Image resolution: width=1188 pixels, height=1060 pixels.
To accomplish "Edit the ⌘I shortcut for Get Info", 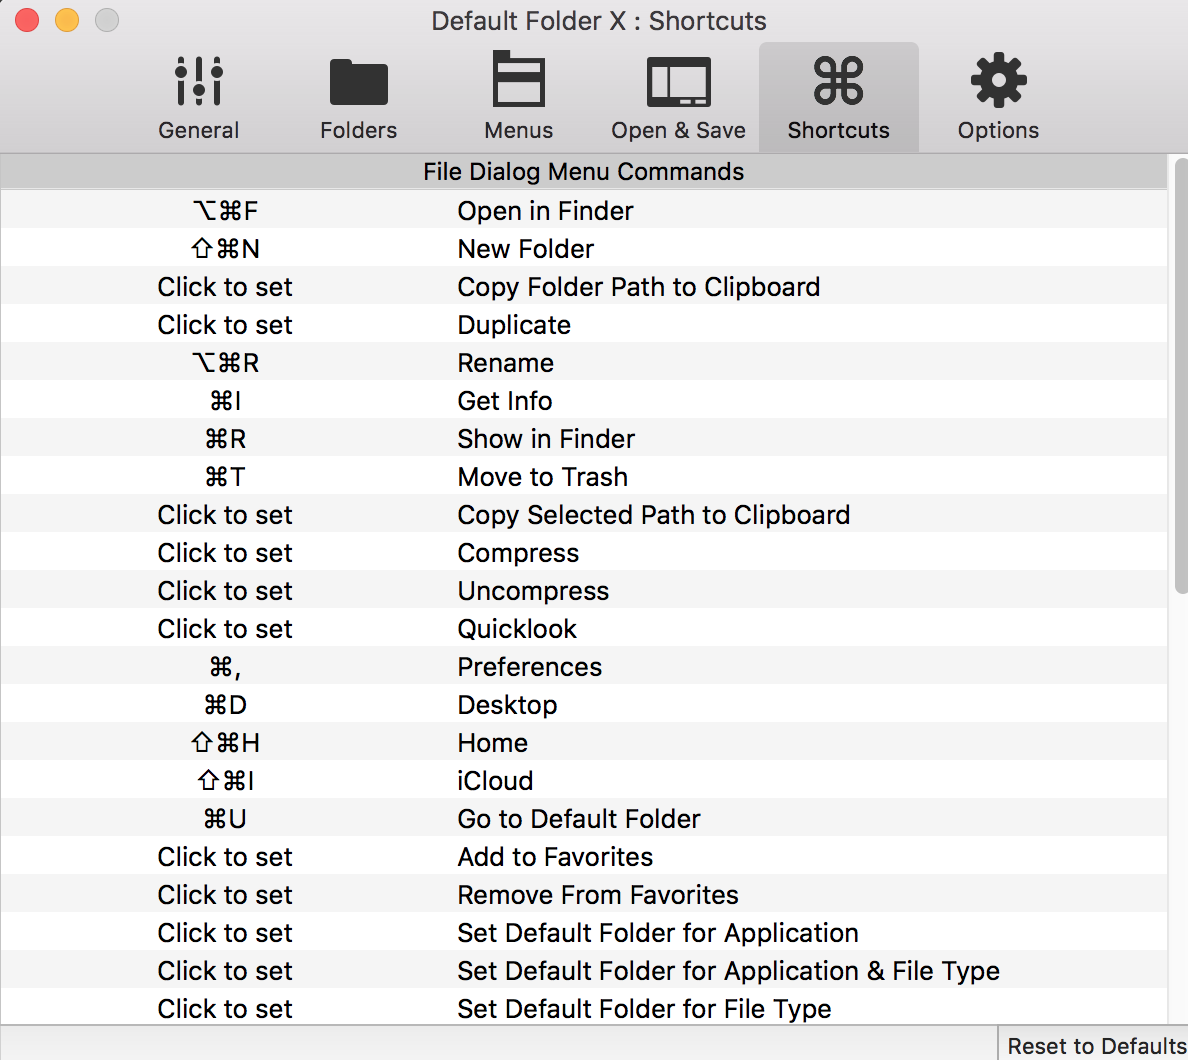I will tap(225, 401).
